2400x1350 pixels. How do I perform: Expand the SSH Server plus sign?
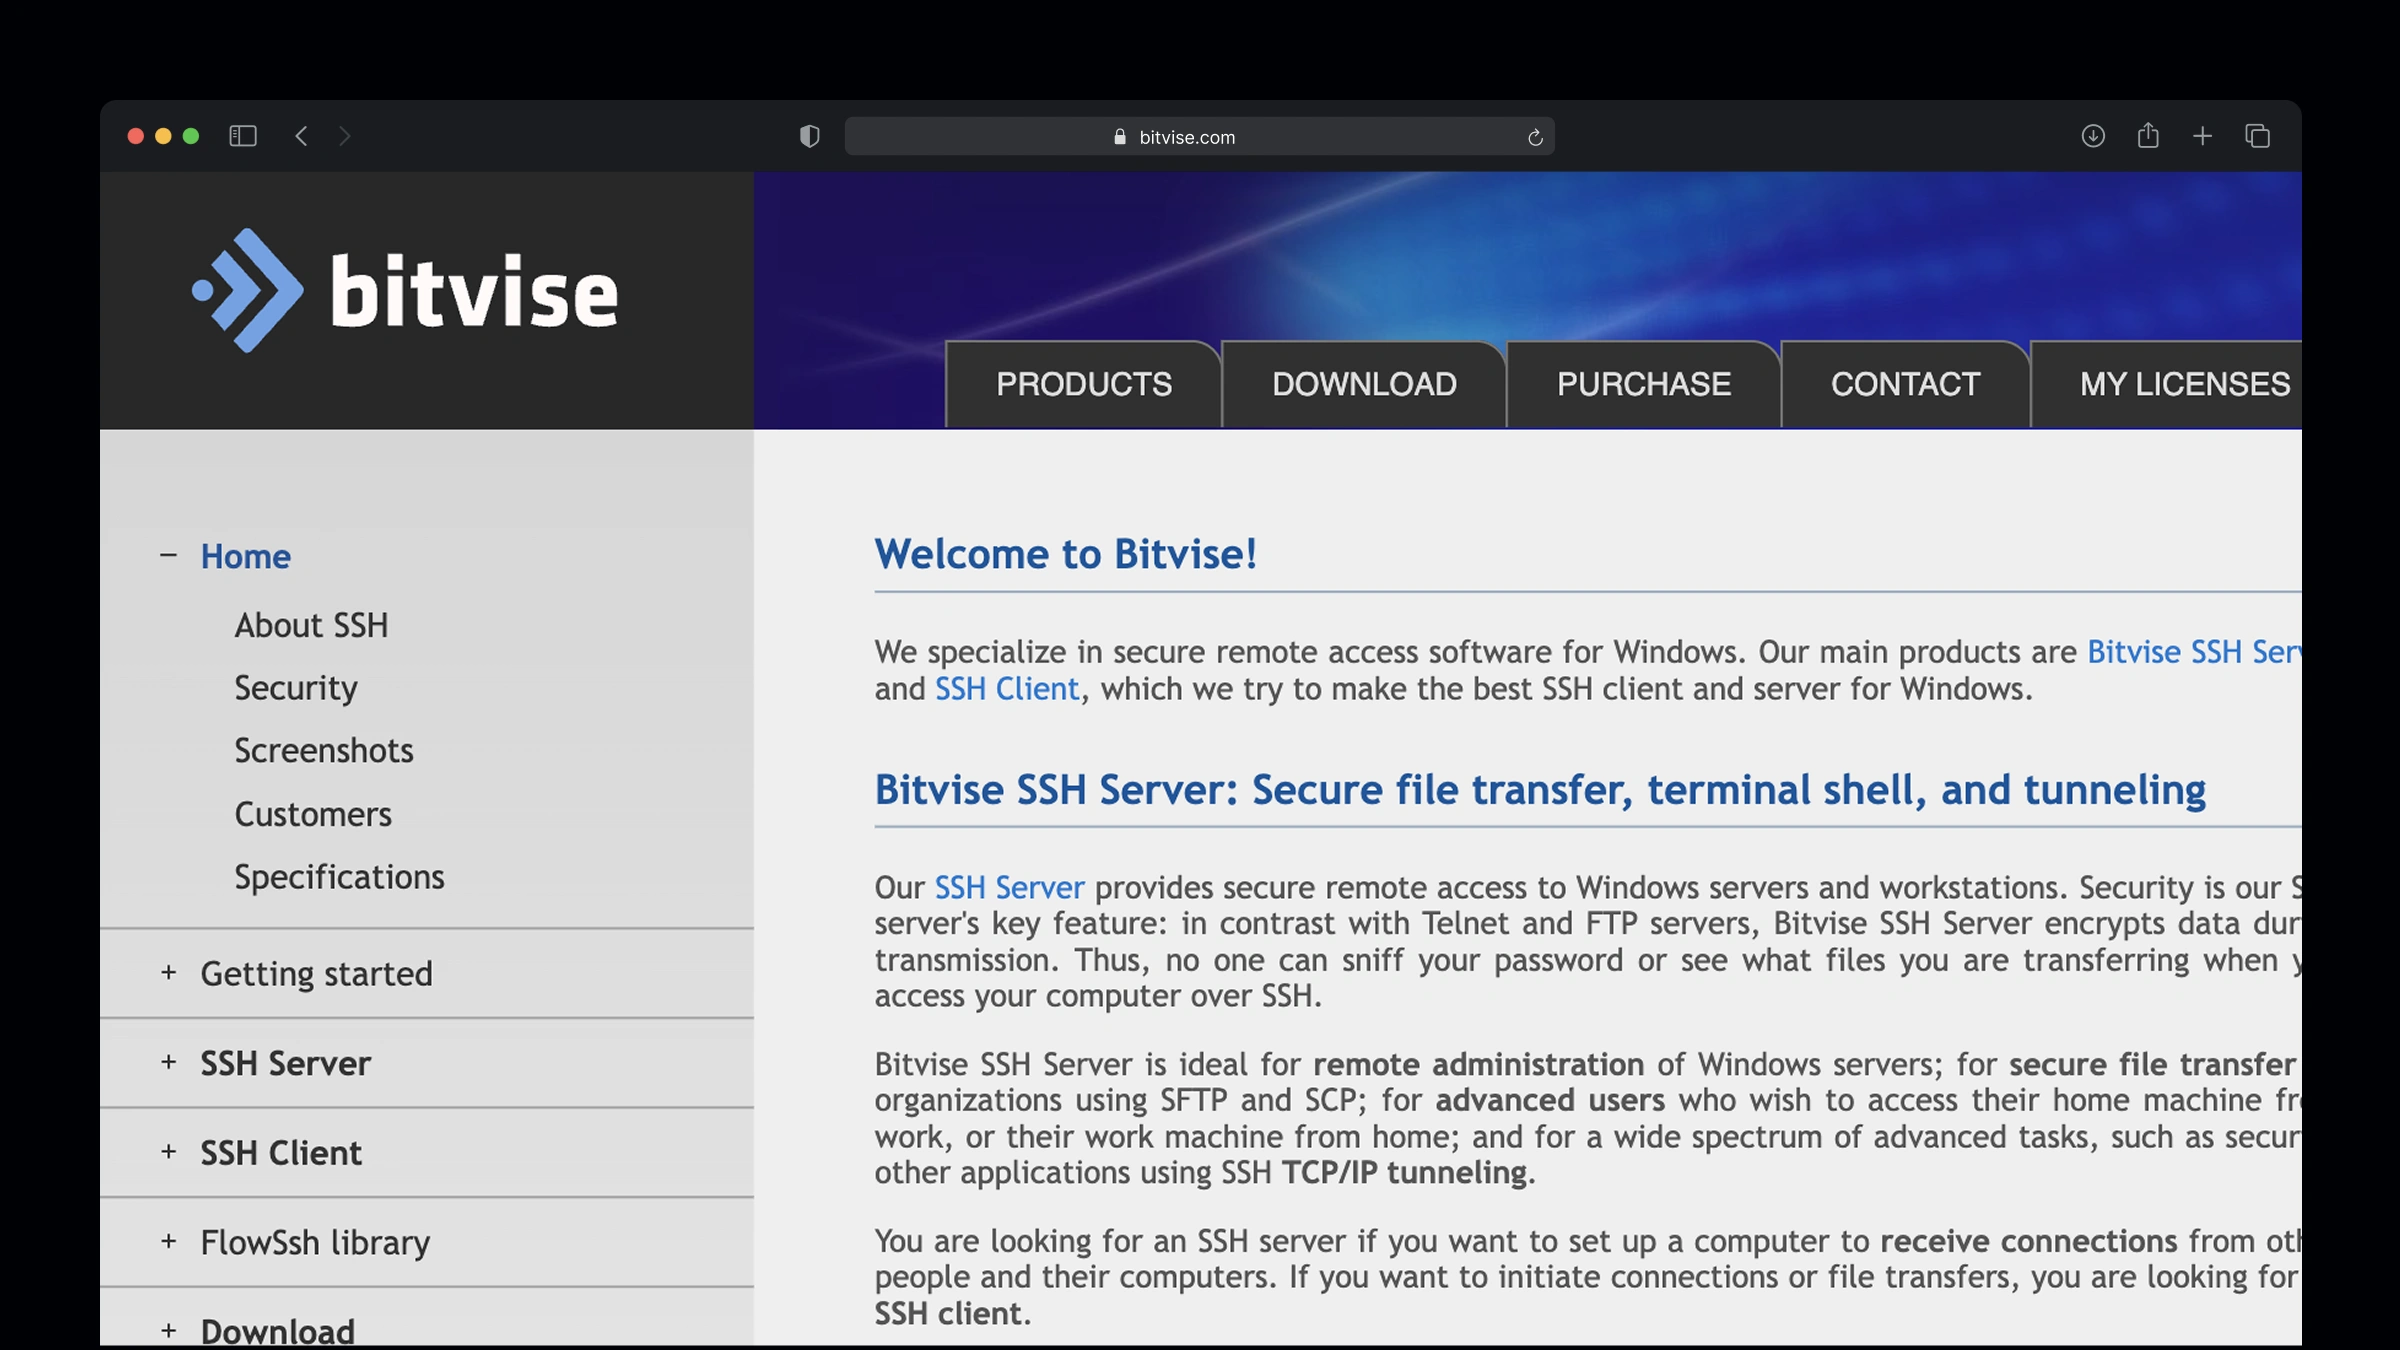[168, 1062]
